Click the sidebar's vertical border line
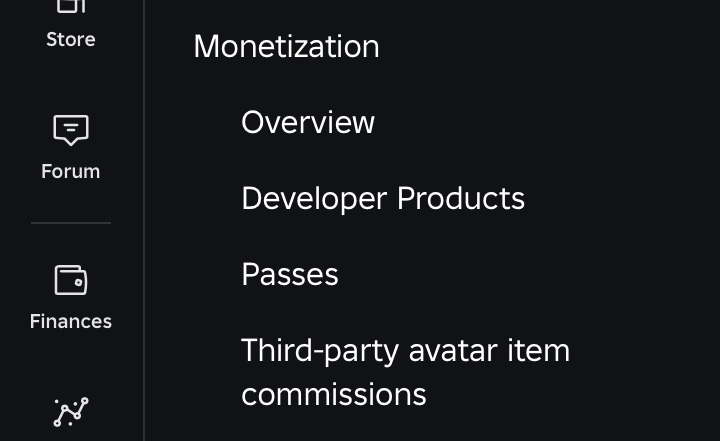 tap(145, 220)
